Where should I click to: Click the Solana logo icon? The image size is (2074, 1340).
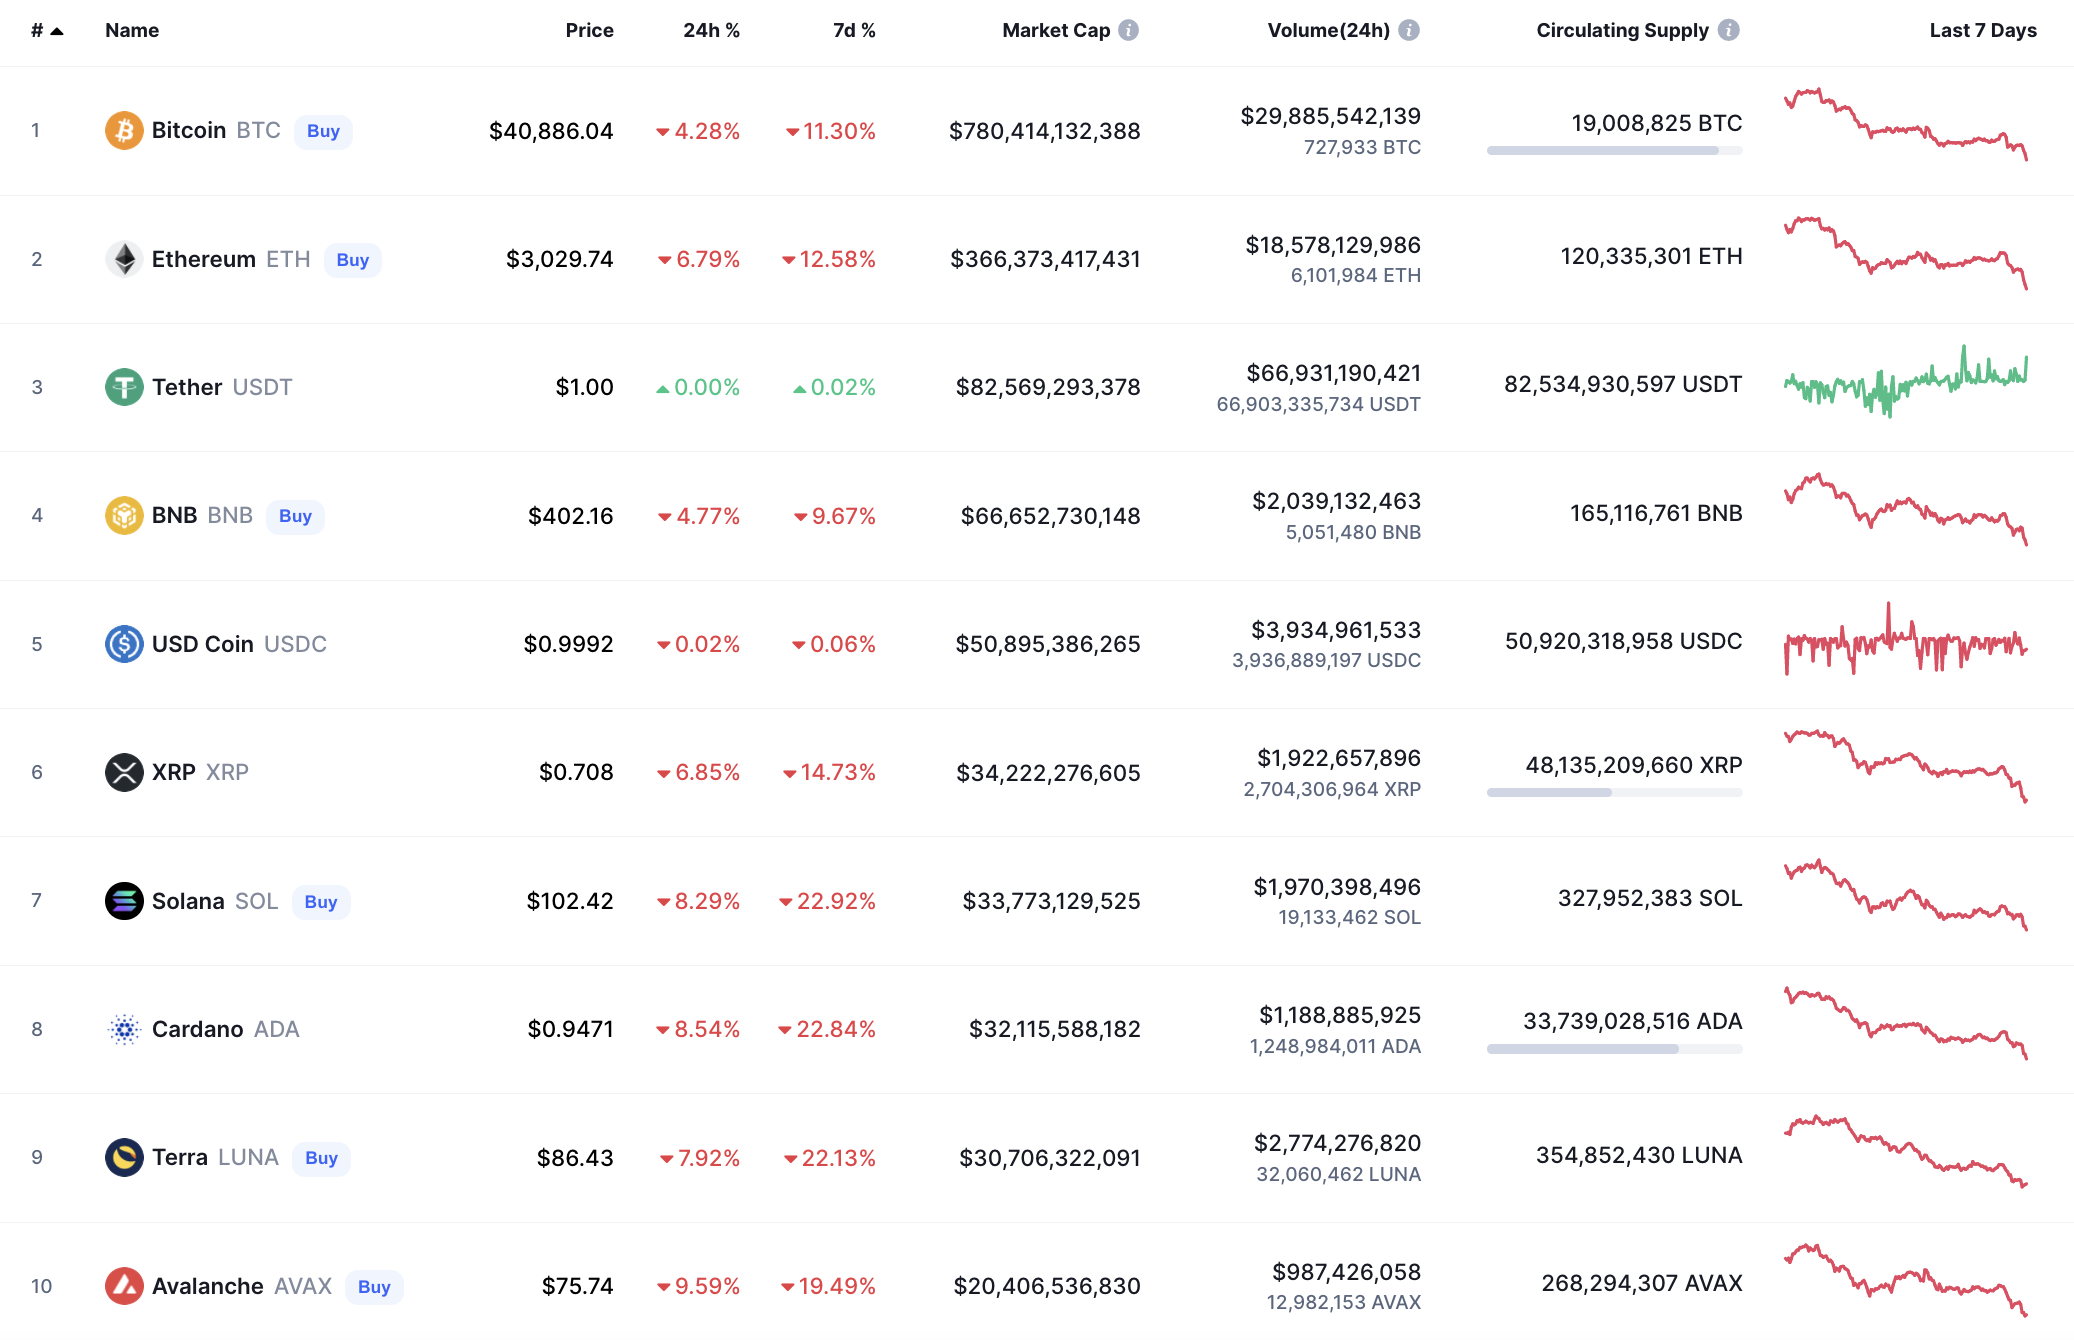coord(124,901)
